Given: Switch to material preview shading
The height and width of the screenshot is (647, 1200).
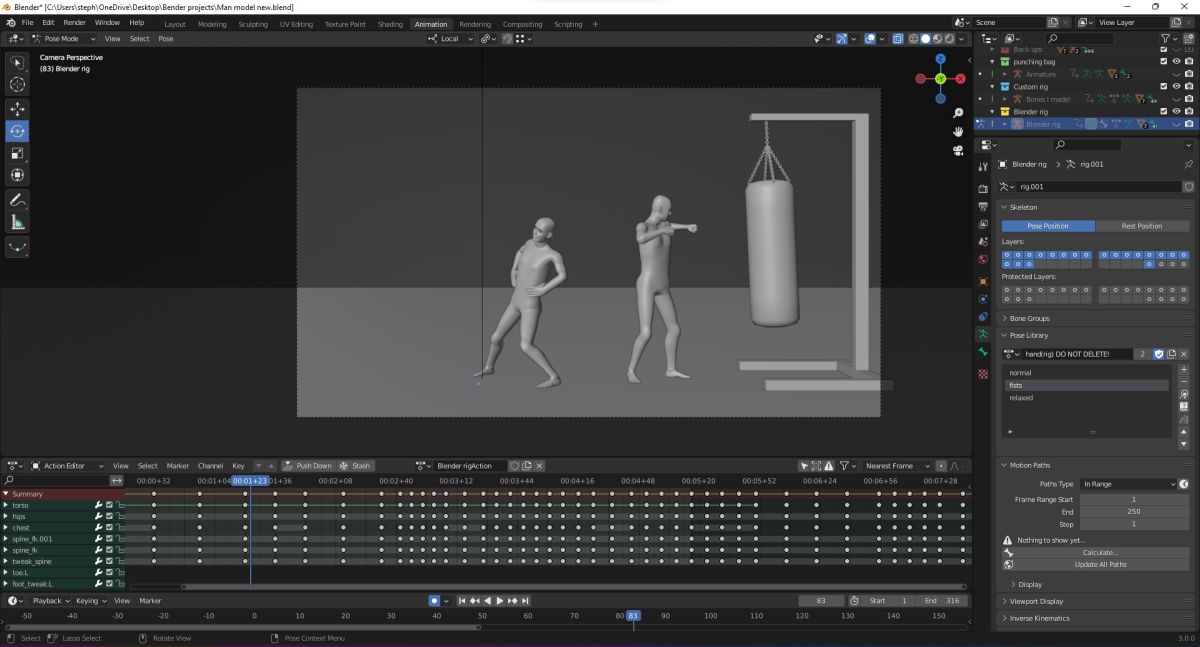Looking at the screenshot, I should [x=937, y=39].
